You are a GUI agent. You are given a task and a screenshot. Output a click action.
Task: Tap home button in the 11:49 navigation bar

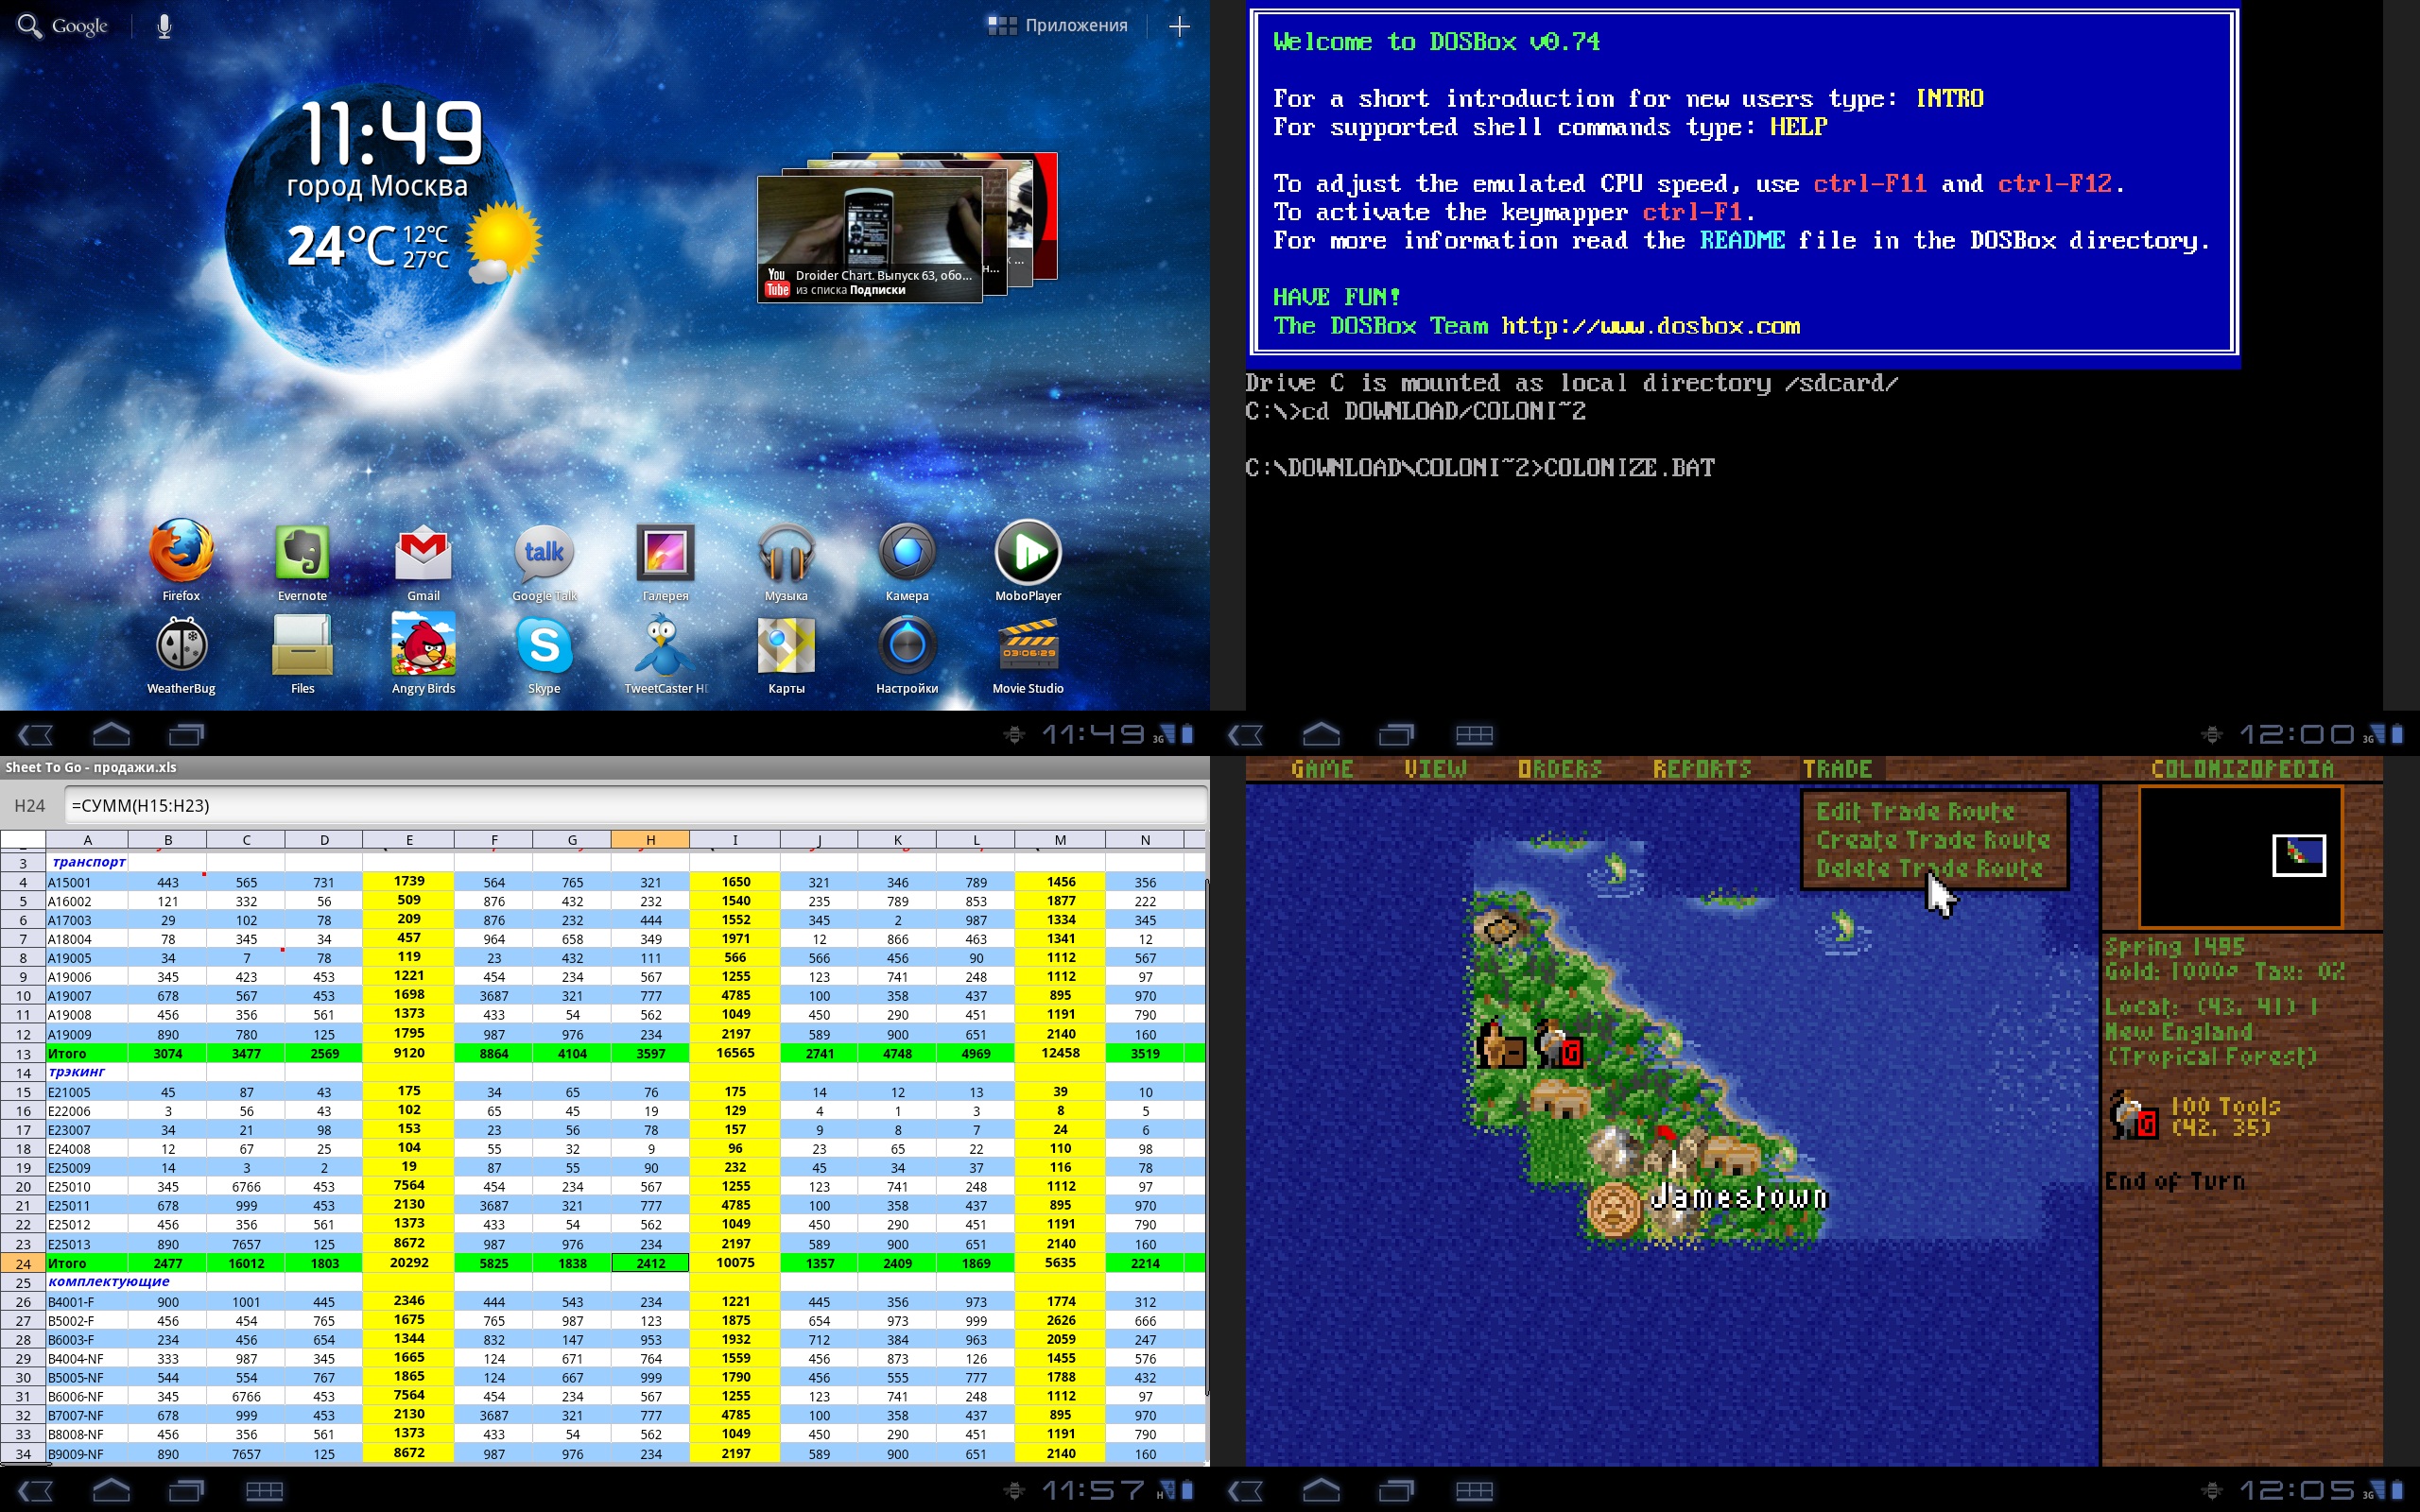(x=111, y=735)
